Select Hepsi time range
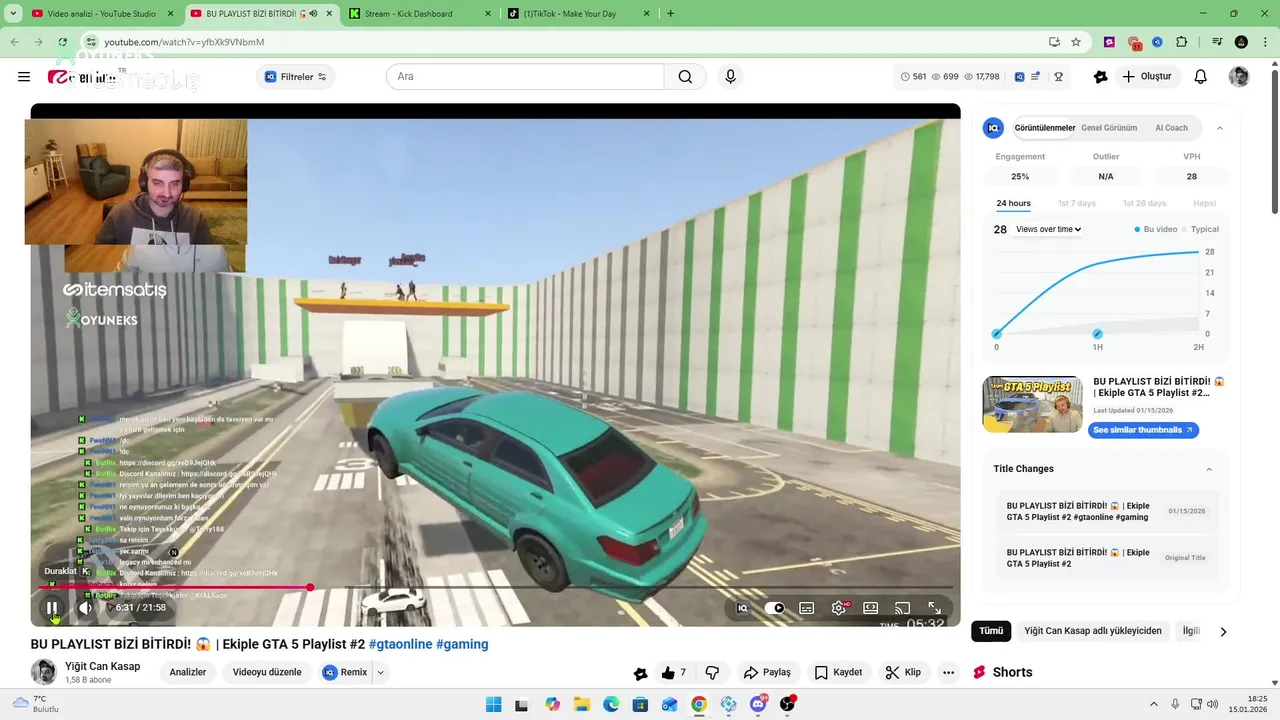This screenshot has height=720, width=1280. (1204, 203)
